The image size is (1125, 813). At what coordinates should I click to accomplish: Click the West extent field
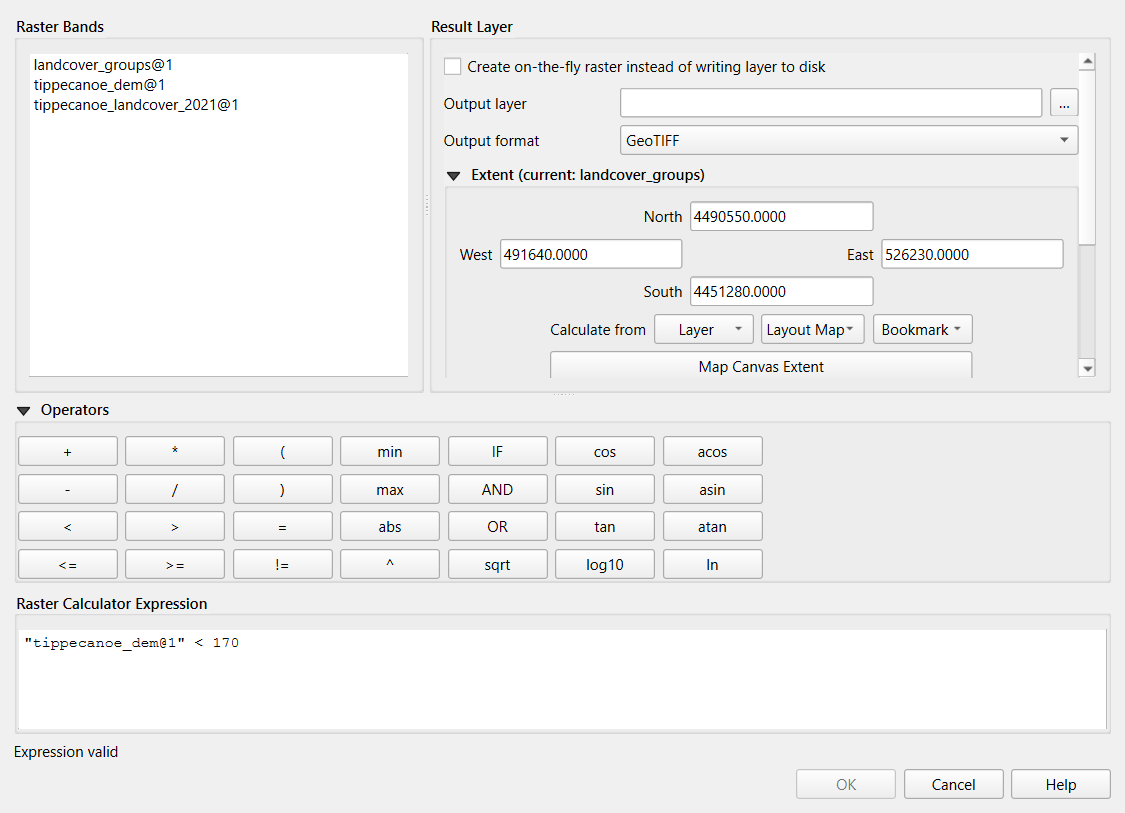pos(590,255)
